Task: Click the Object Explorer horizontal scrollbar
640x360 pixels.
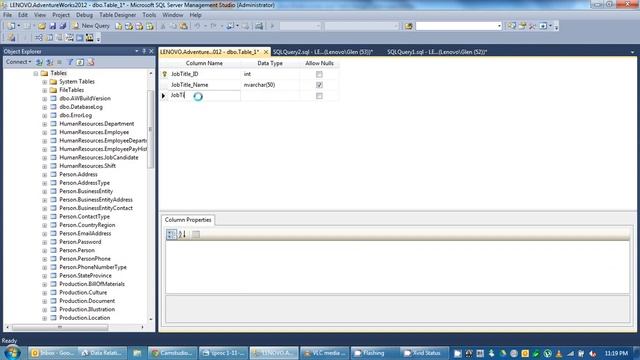Action: pos(60,327)
